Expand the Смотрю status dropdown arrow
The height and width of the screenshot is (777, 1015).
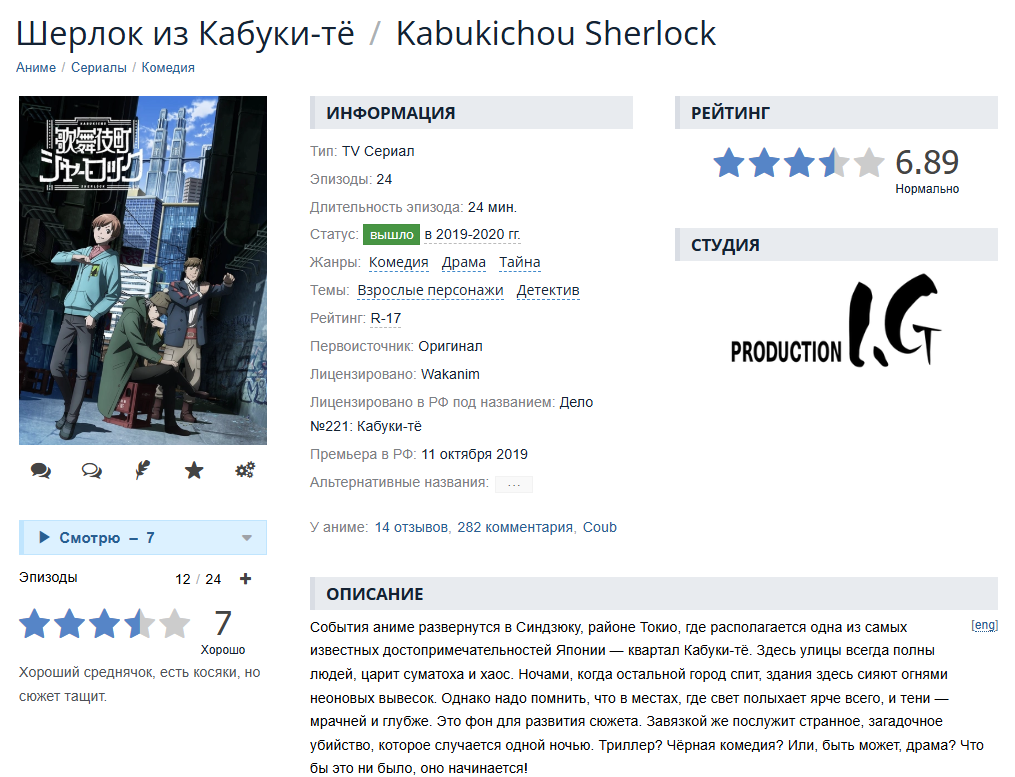coord(247,538)
